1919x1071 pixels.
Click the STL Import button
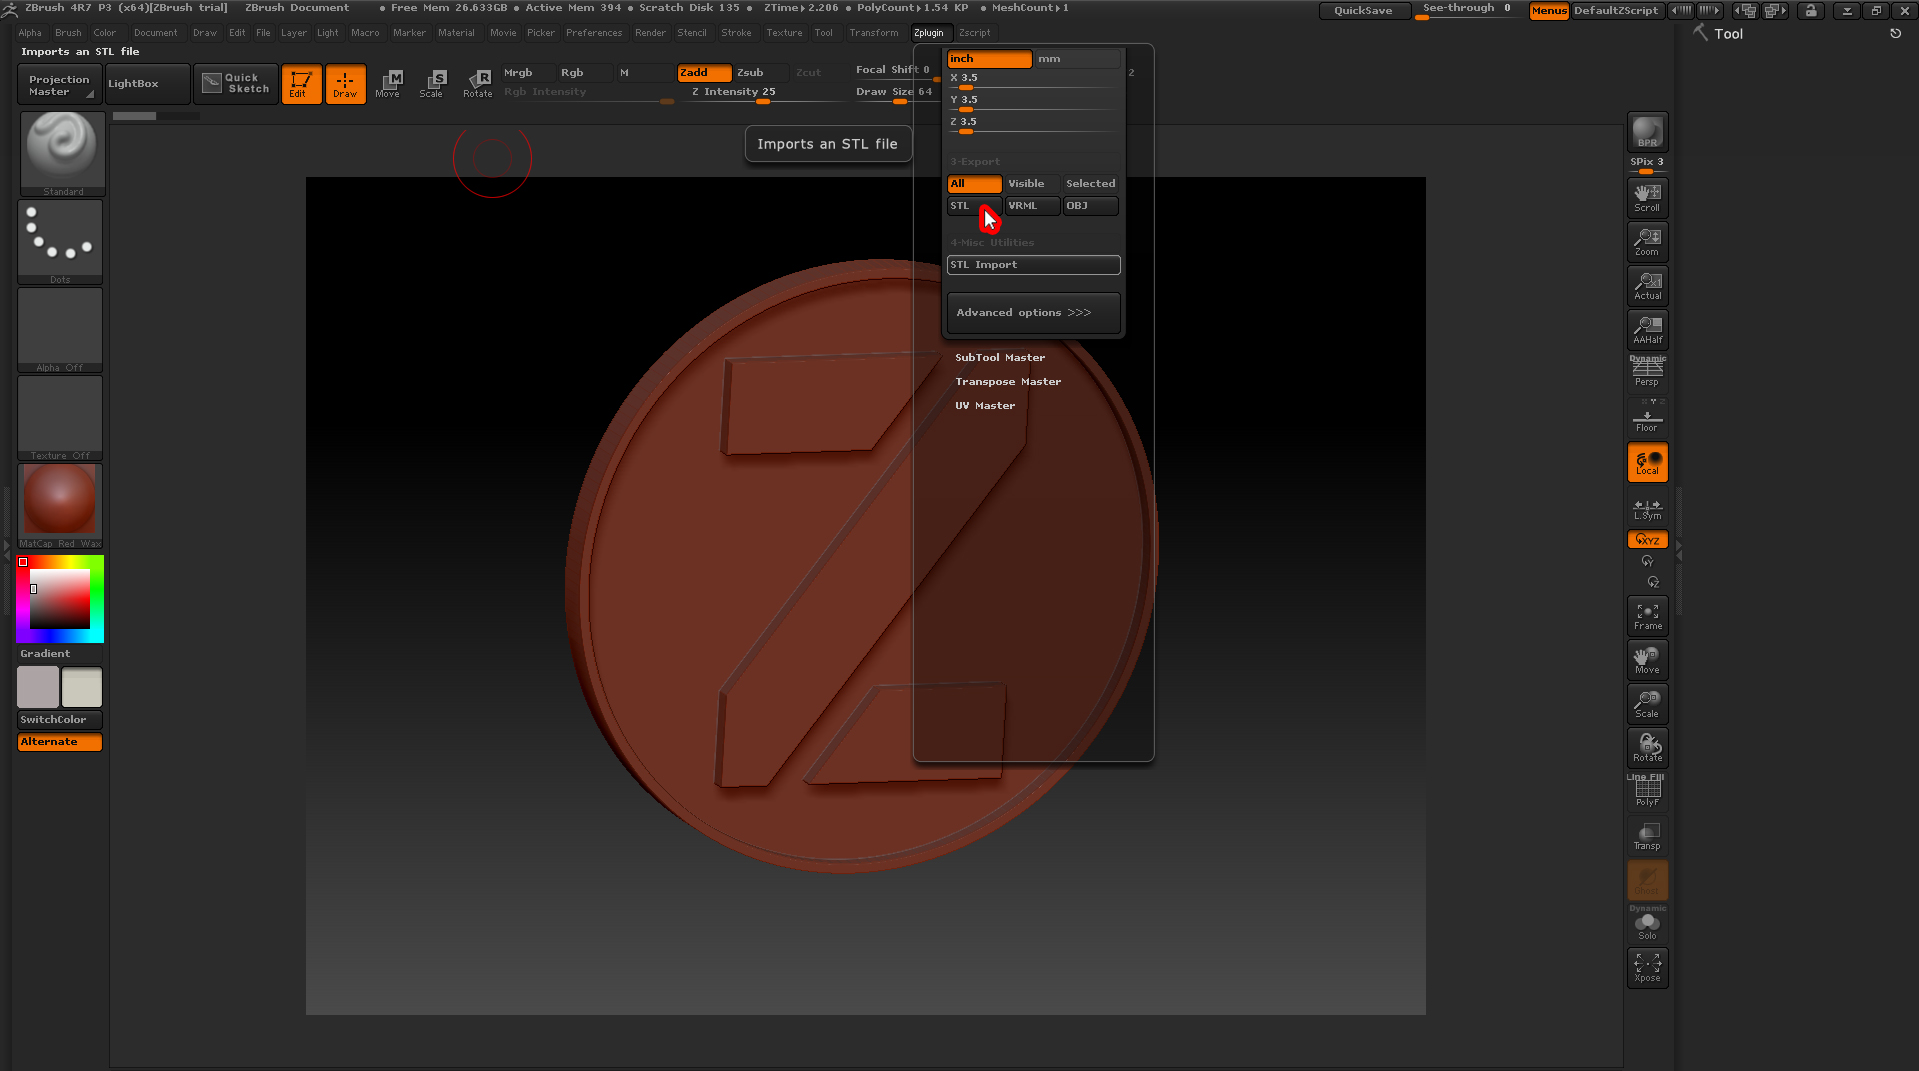click(x=1032, y=265)
